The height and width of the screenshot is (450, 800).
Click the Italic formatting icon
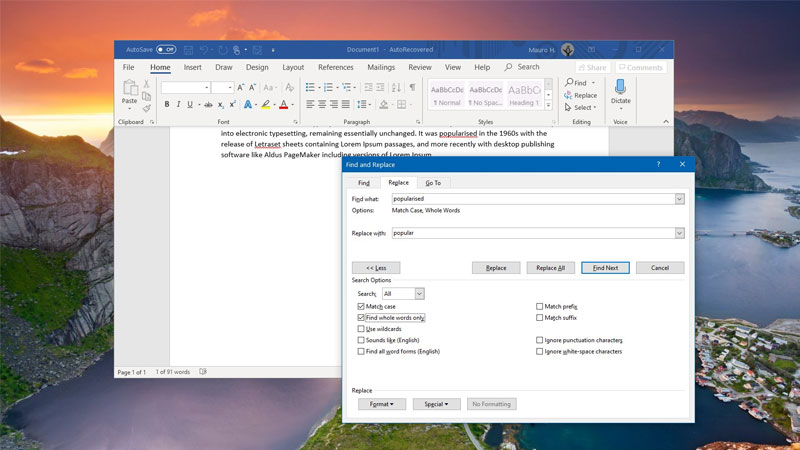coord(178,104)
